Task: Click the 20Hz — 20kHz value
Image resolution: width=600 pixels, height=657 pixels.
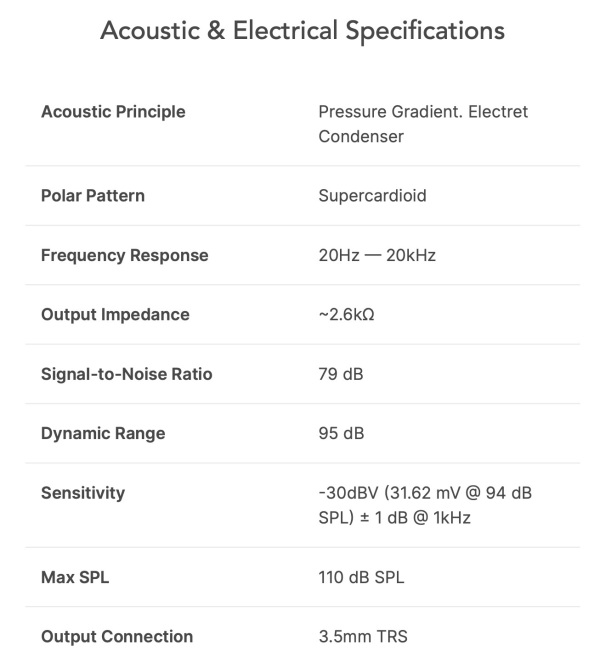Action: coord(377,255)
